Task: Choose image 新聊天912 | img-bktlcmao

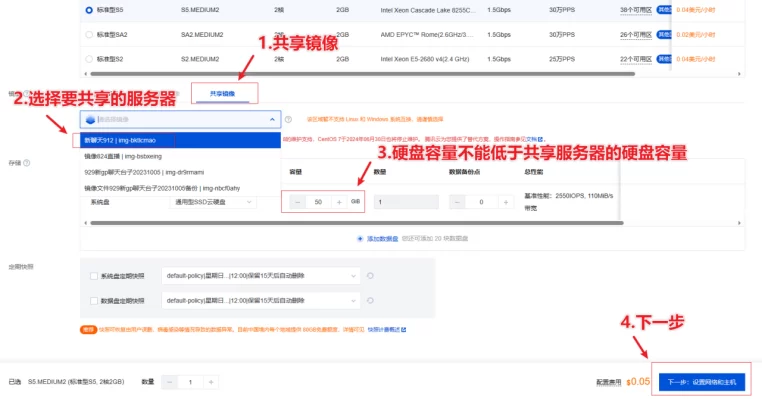Action: pyautogui.click(x=180, y=140)
